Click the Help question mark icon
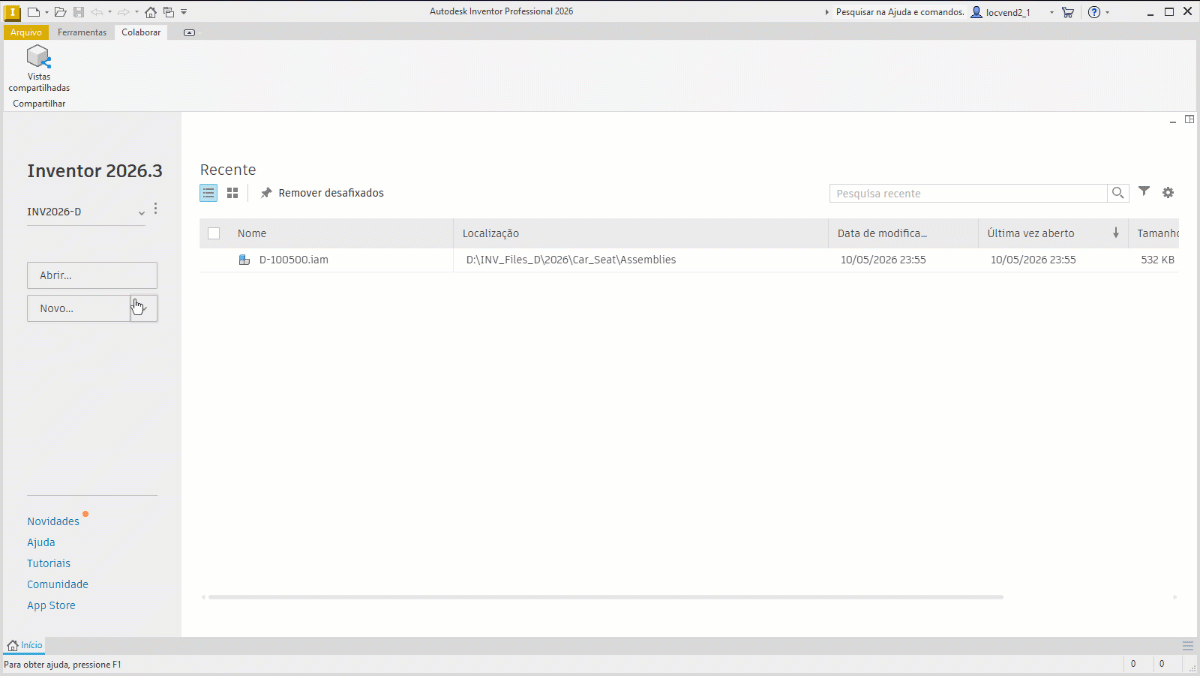Viewport: 1200px width, 676px height. coord(1094,12)
